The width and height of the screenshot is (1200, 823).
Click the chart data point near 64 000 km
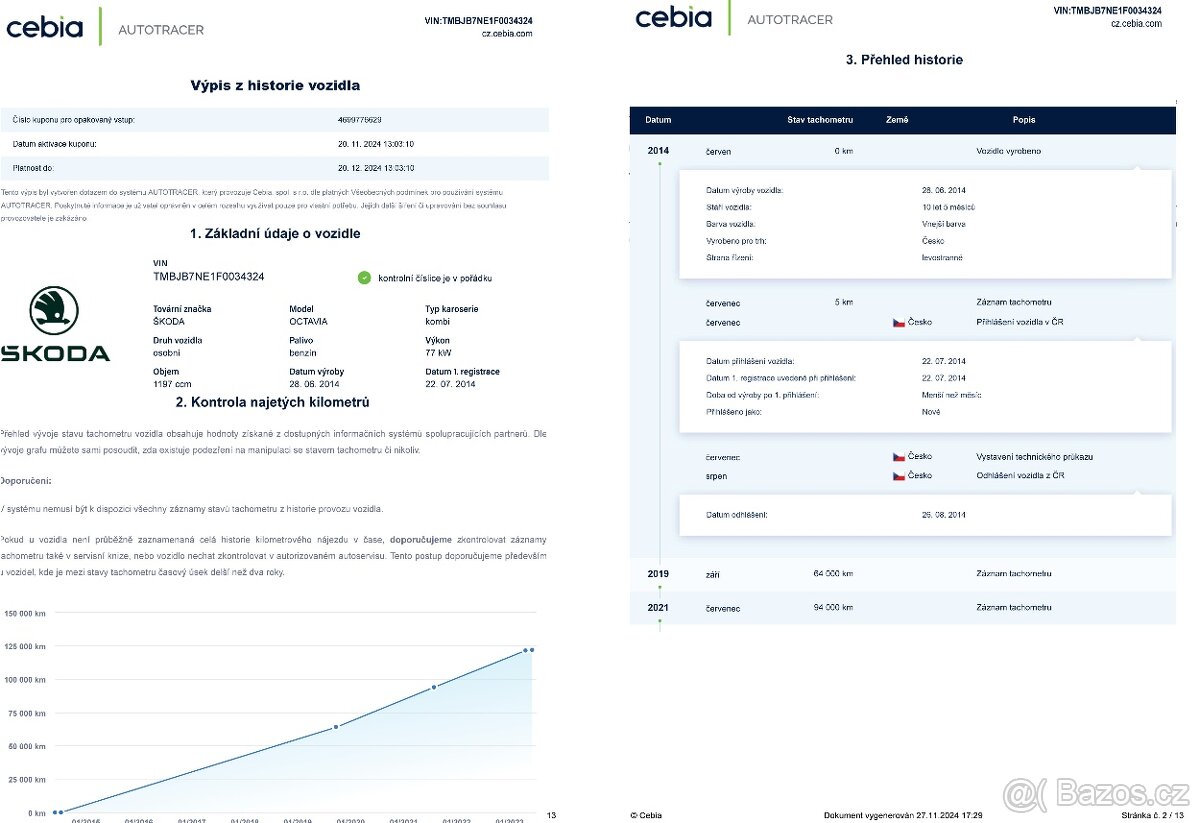(335, 727)
